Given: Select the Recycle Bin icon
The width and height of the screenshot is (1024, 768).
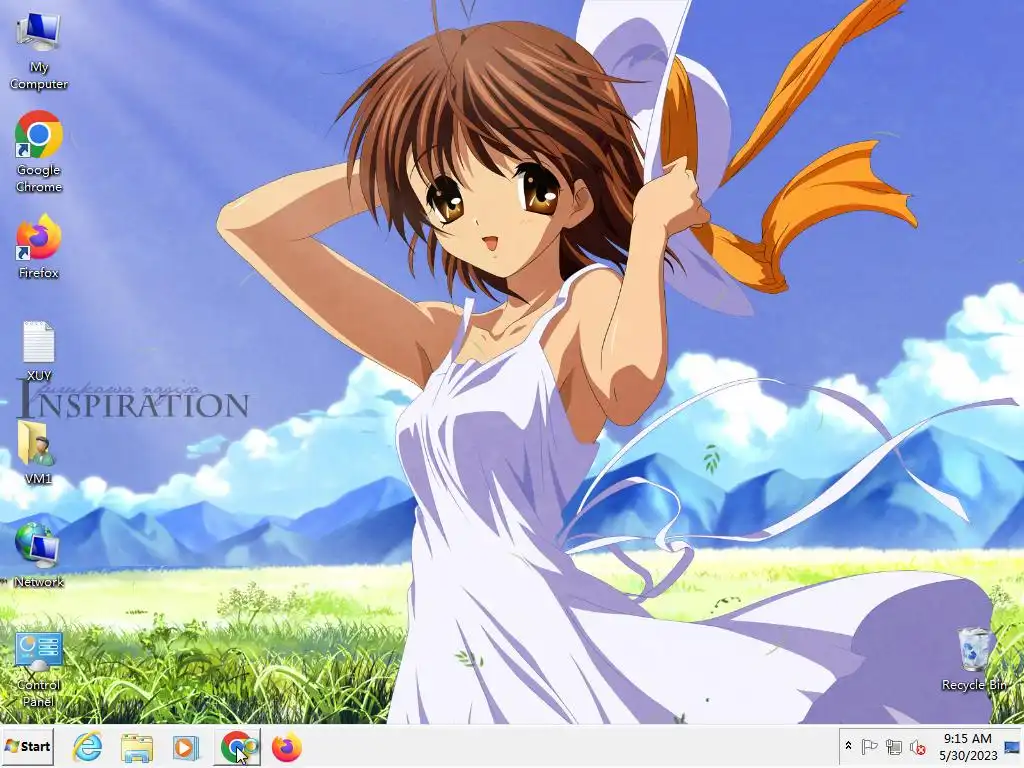Looking at the screenshot, I should tap(974, 659).
